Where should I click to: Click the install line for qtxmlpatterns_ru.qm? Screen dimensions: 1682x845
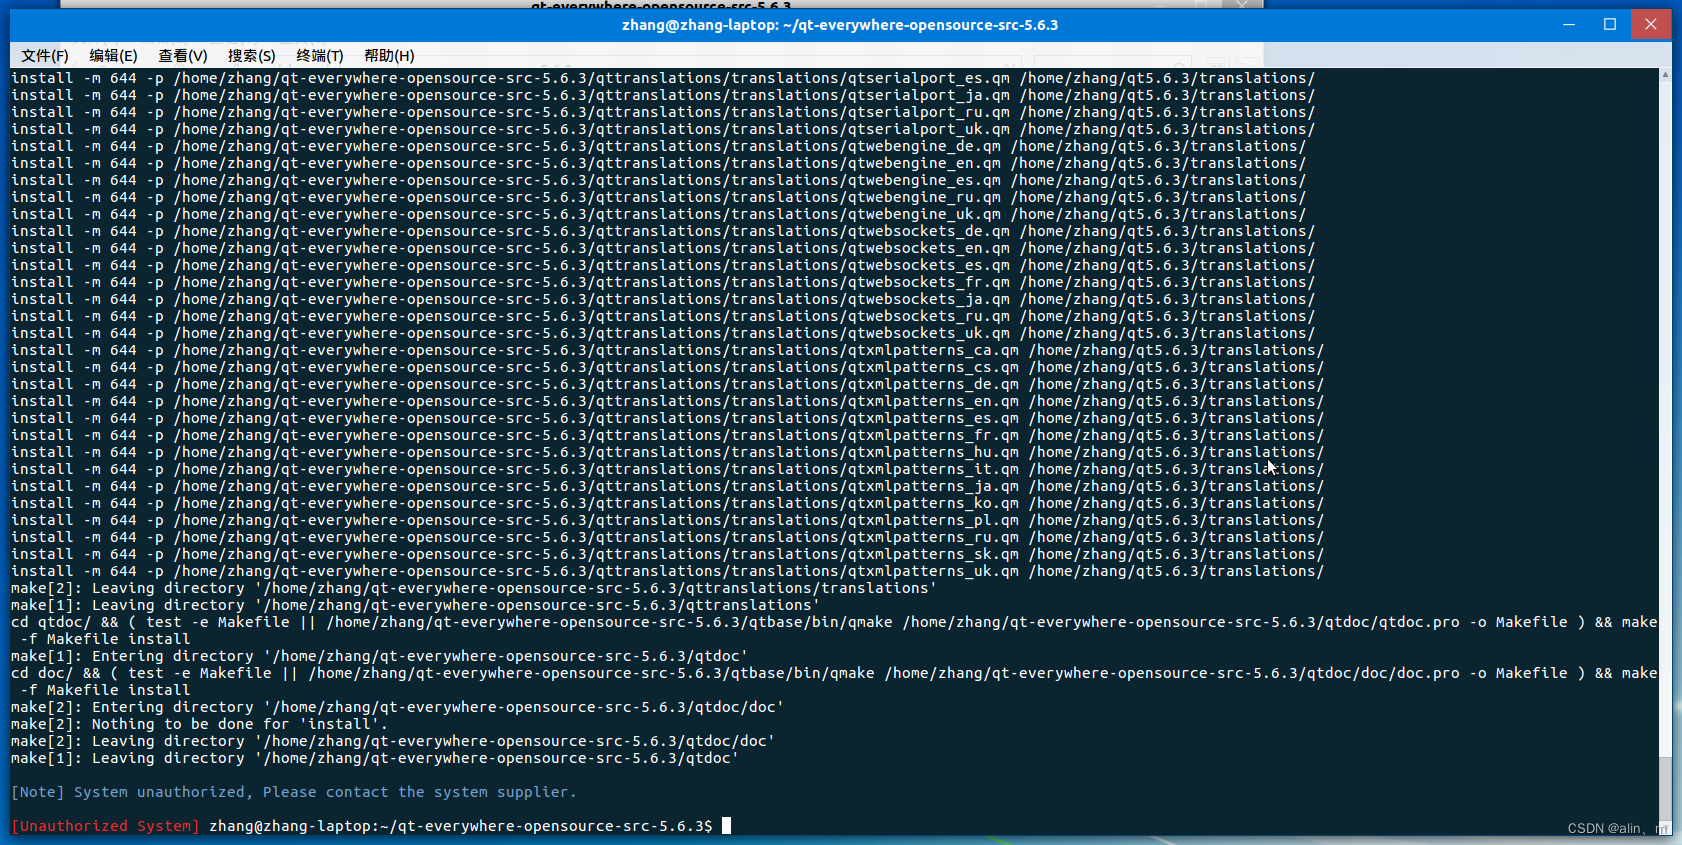[668, 537]
